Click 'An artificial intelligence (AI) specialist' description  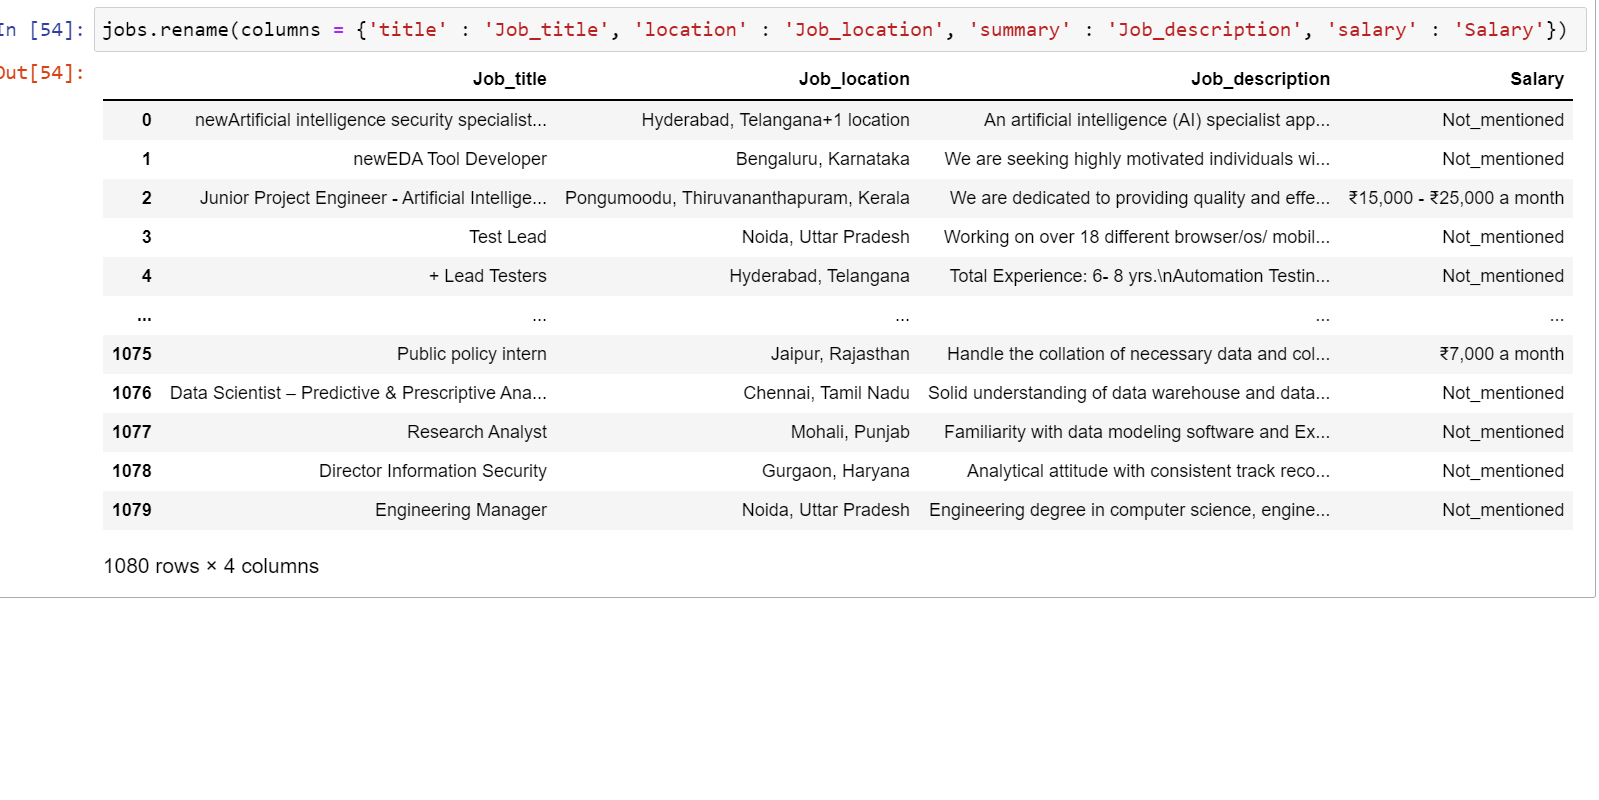[1157, 120]
